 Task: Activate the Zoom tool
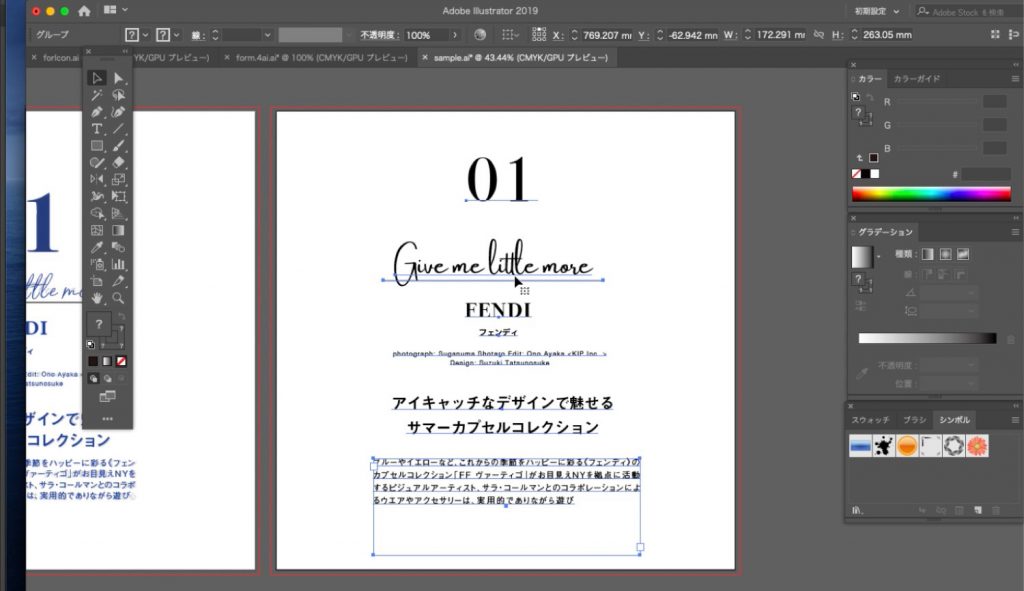point(118,298)
